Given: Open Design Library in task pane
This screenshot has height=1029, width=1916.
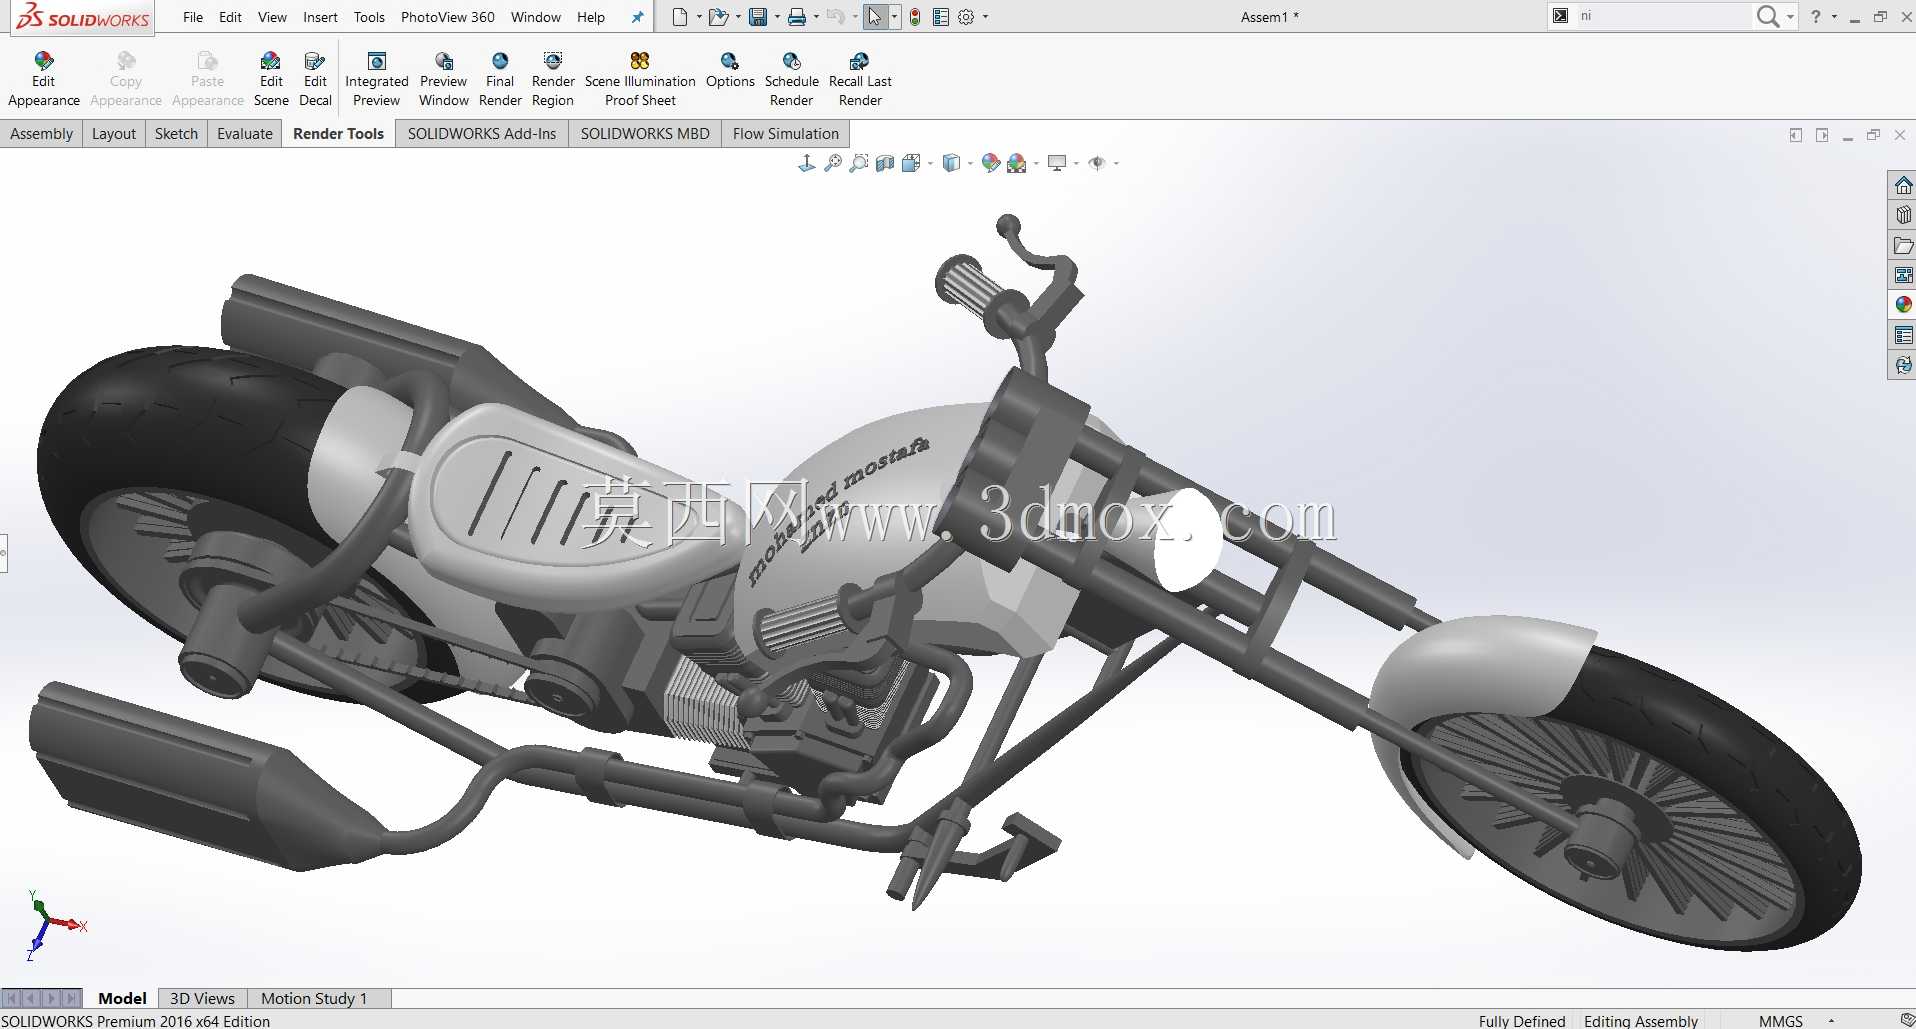Looking at the screenshot, I should pos(1903,215).
